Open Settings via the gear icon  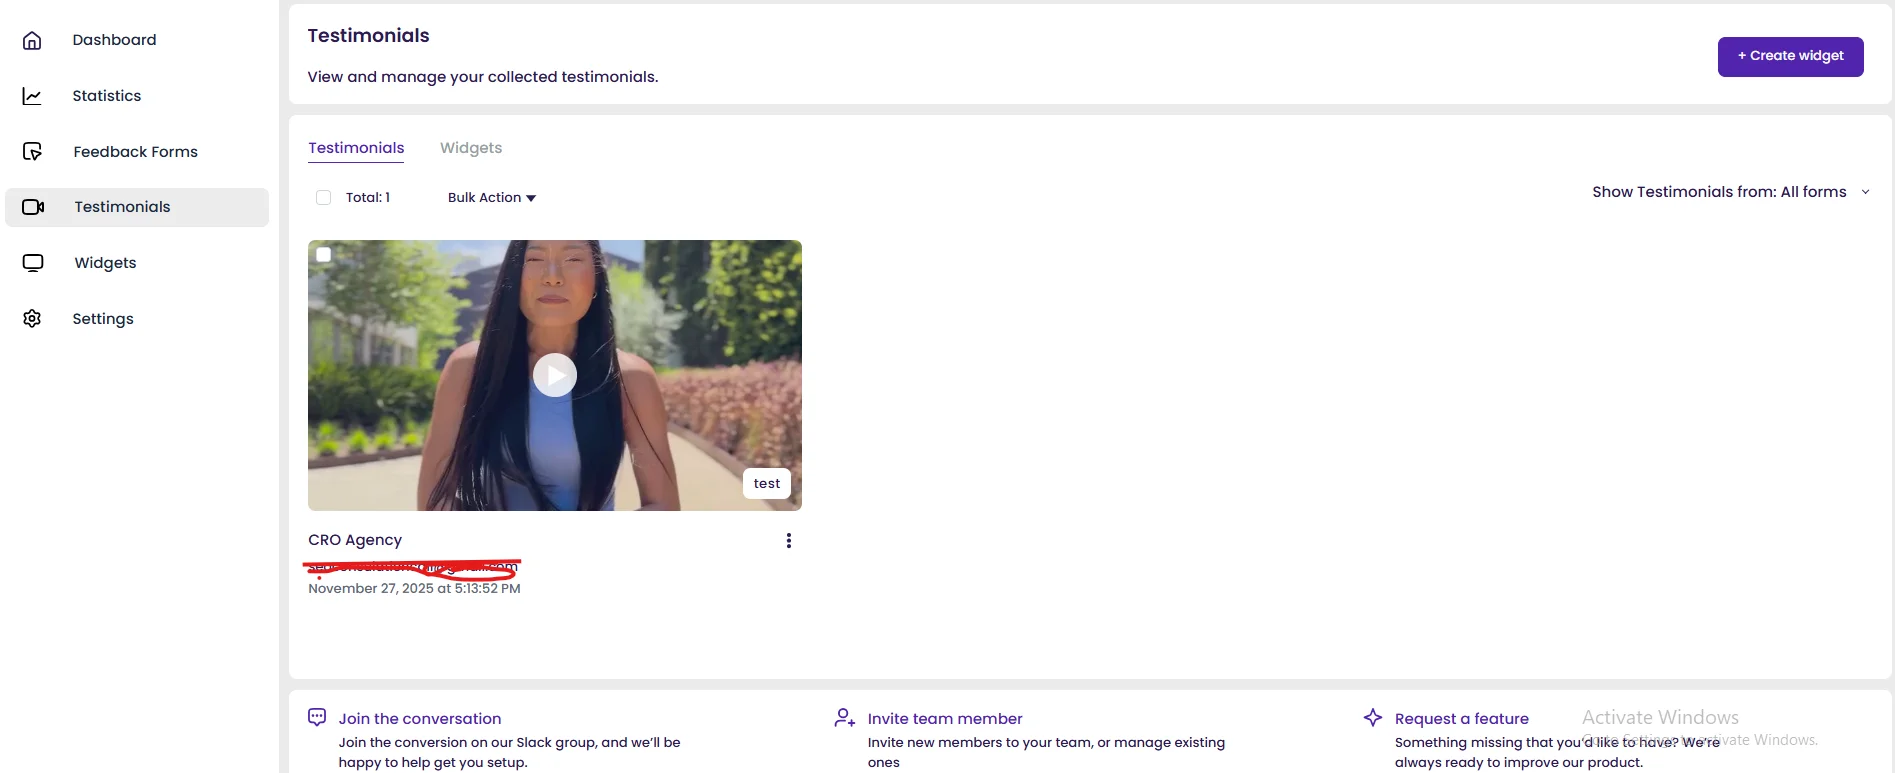coord(32,319)
